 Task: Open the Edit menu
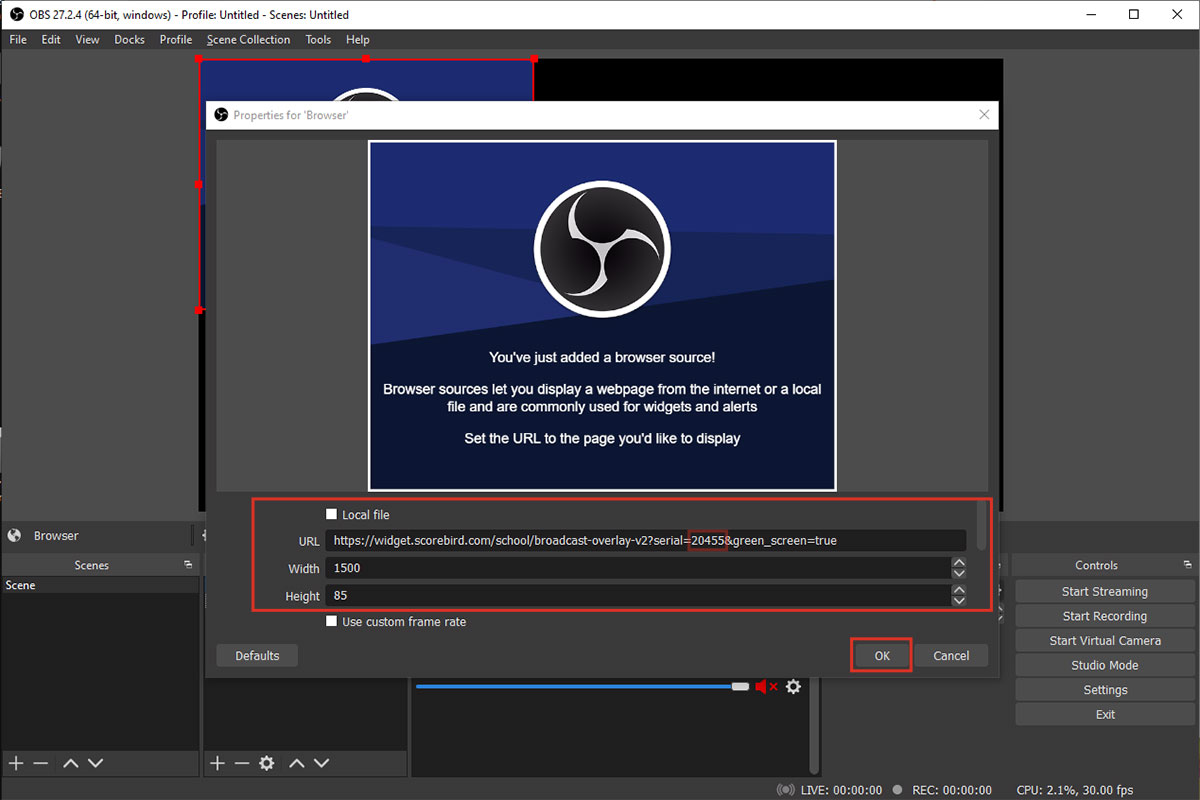pos(51,40)
